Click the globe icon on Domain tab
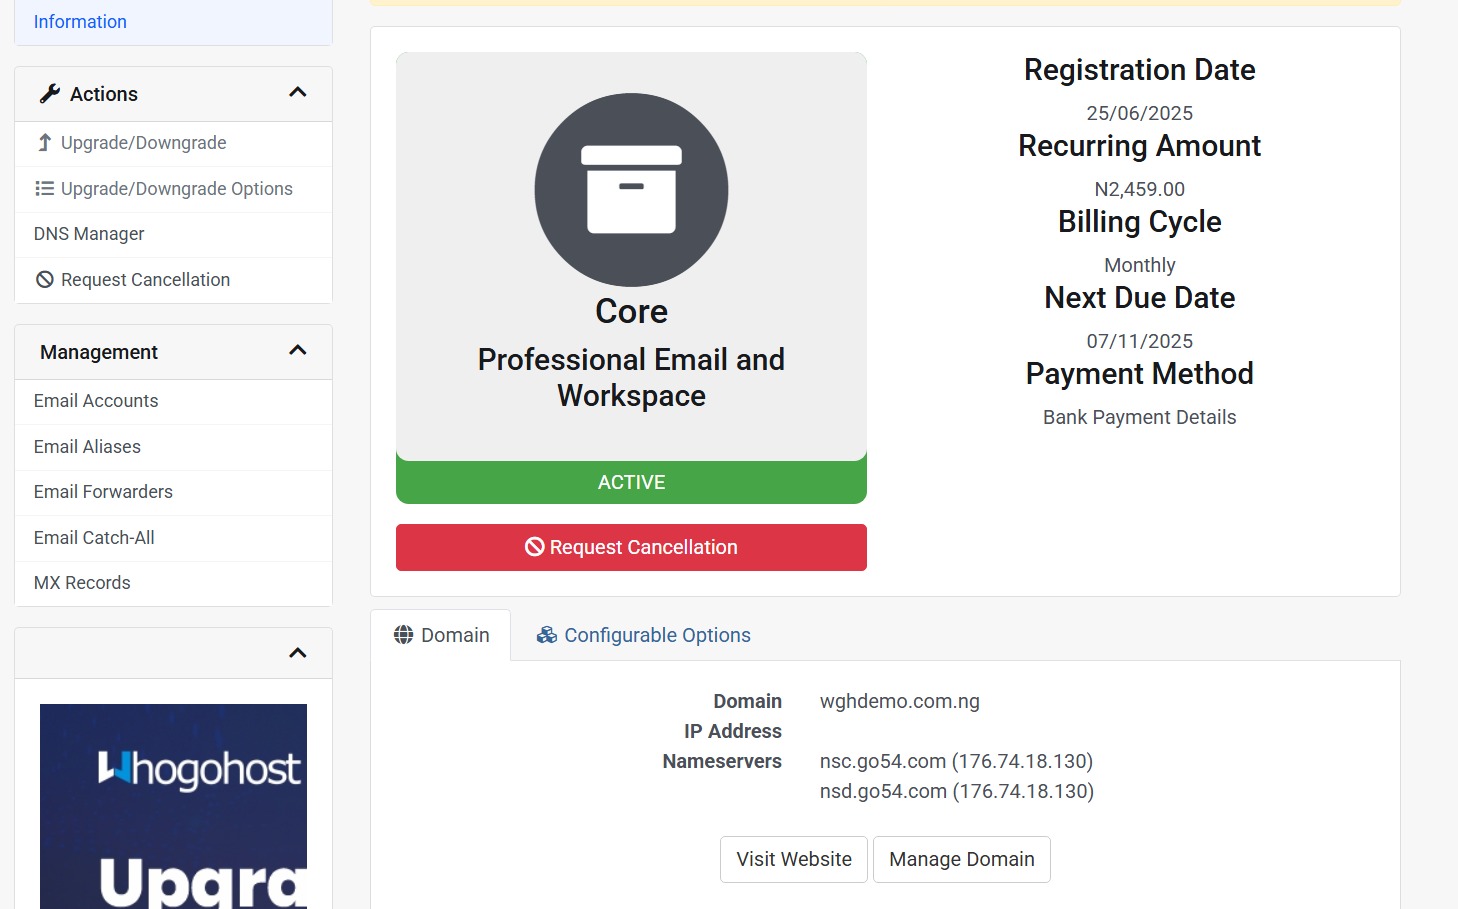Viewport: 1458px width, 909px height. (404, 635)
